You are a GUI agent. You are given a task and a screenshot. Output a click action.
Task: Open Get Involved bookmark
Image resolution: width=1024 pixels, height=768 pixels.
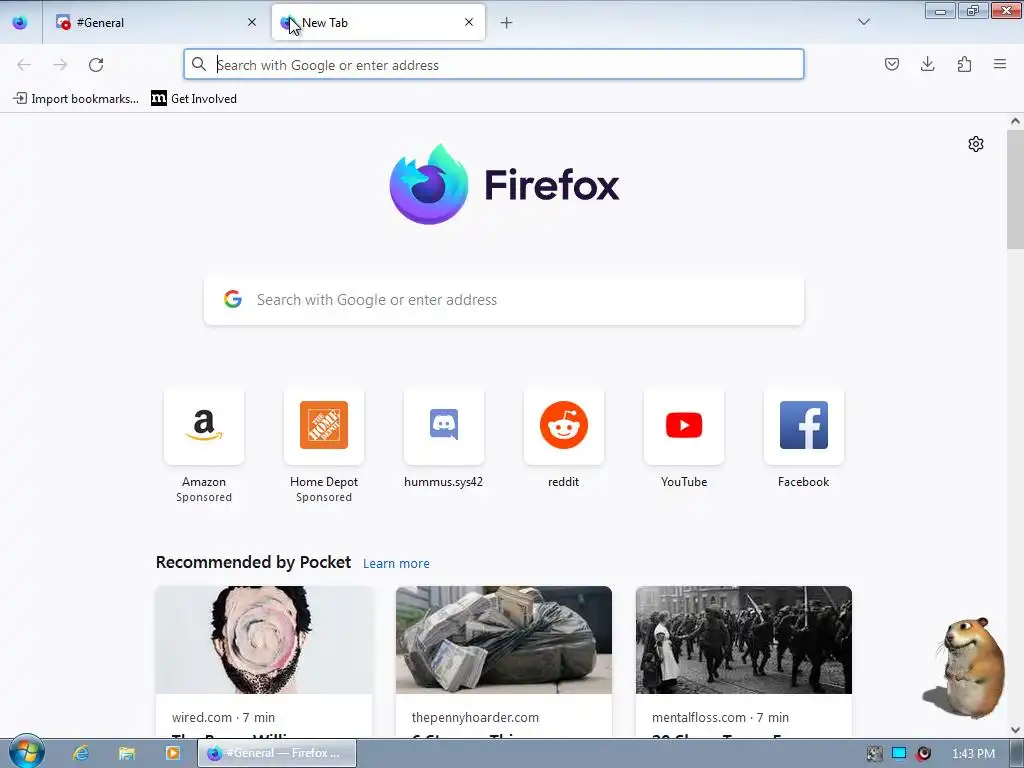(x=194, y=99)
